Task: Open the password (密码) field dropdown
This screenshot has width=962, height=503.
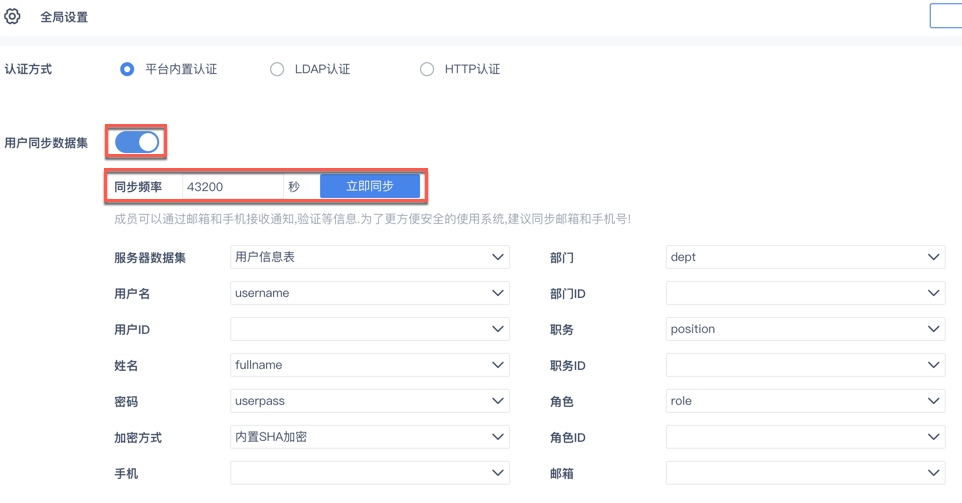Action: [x=369, y=401]
